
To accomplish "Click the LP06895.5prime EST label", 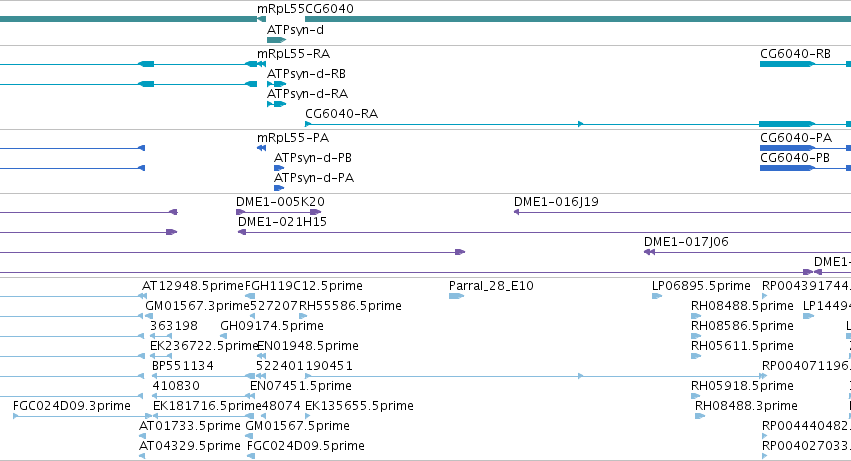I will 701,286.
